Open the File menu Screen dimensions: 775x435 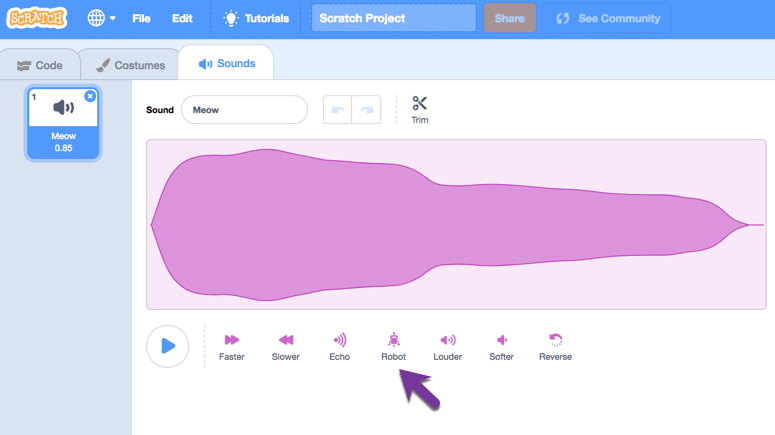pyautogui.click(x=141, y=18)
